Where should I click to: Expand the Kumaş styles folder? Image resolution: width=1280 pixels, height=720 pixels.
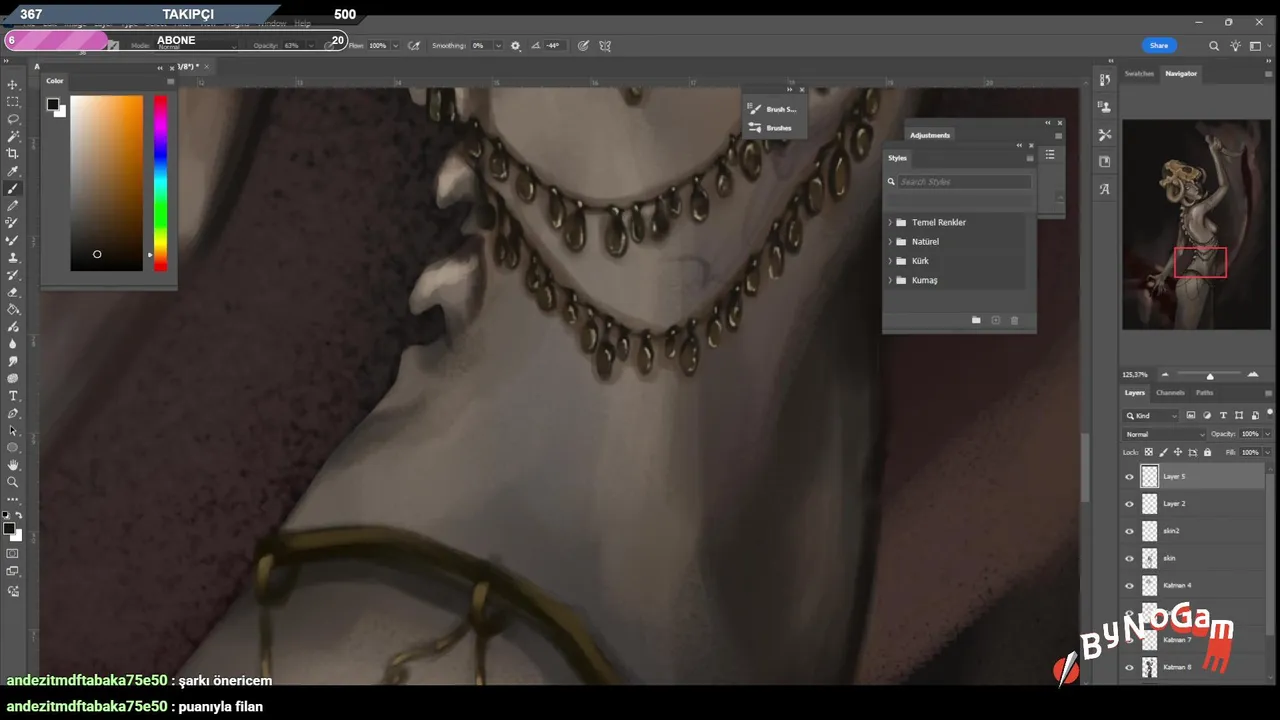pyautogui.click(x=890, y=280)
